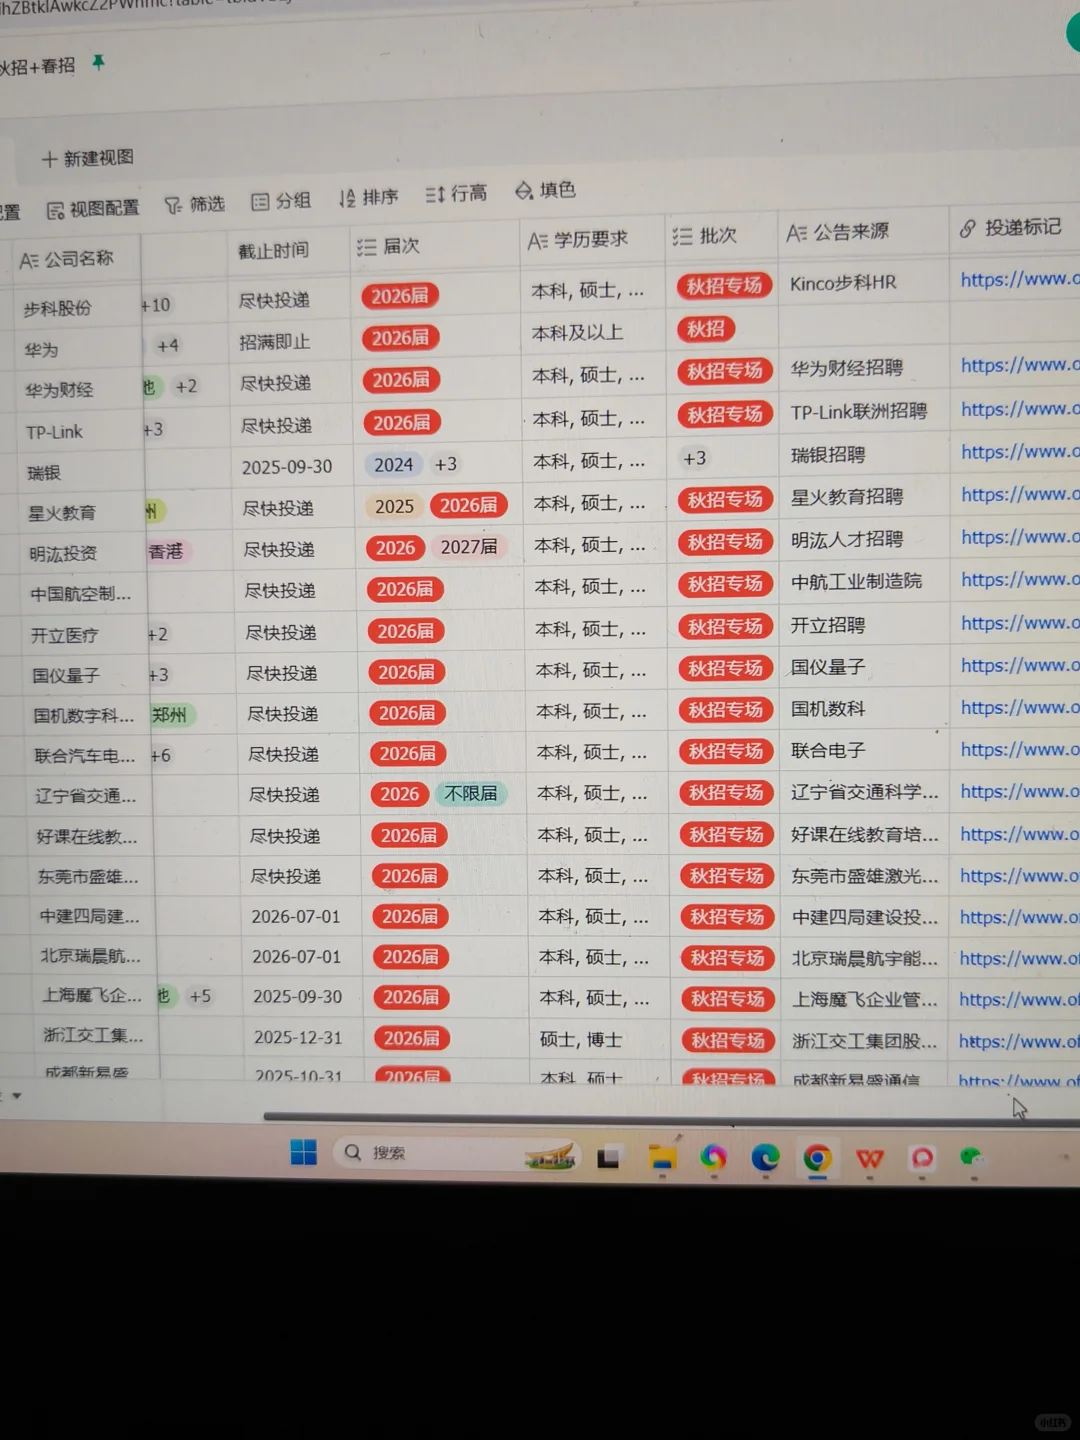Click the 2024 tag in 瑞银 row
1080x1440 pixels.
393,464
